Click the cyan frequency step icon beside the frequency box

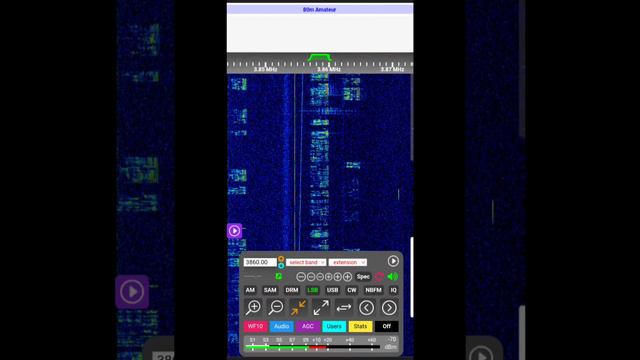pyautogui.click(x=281, y=265)
